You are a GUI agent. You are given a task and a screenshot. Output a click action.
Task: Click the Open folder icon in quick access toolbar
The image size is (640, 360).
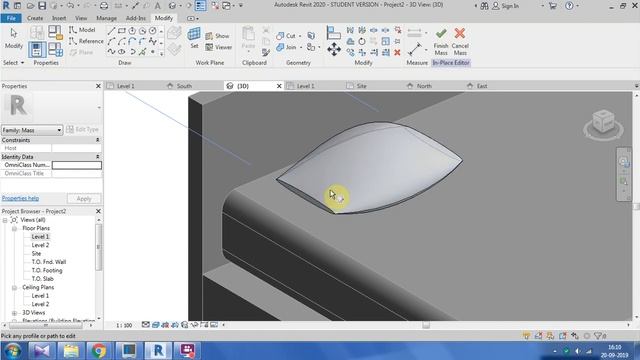click(31, 6)
